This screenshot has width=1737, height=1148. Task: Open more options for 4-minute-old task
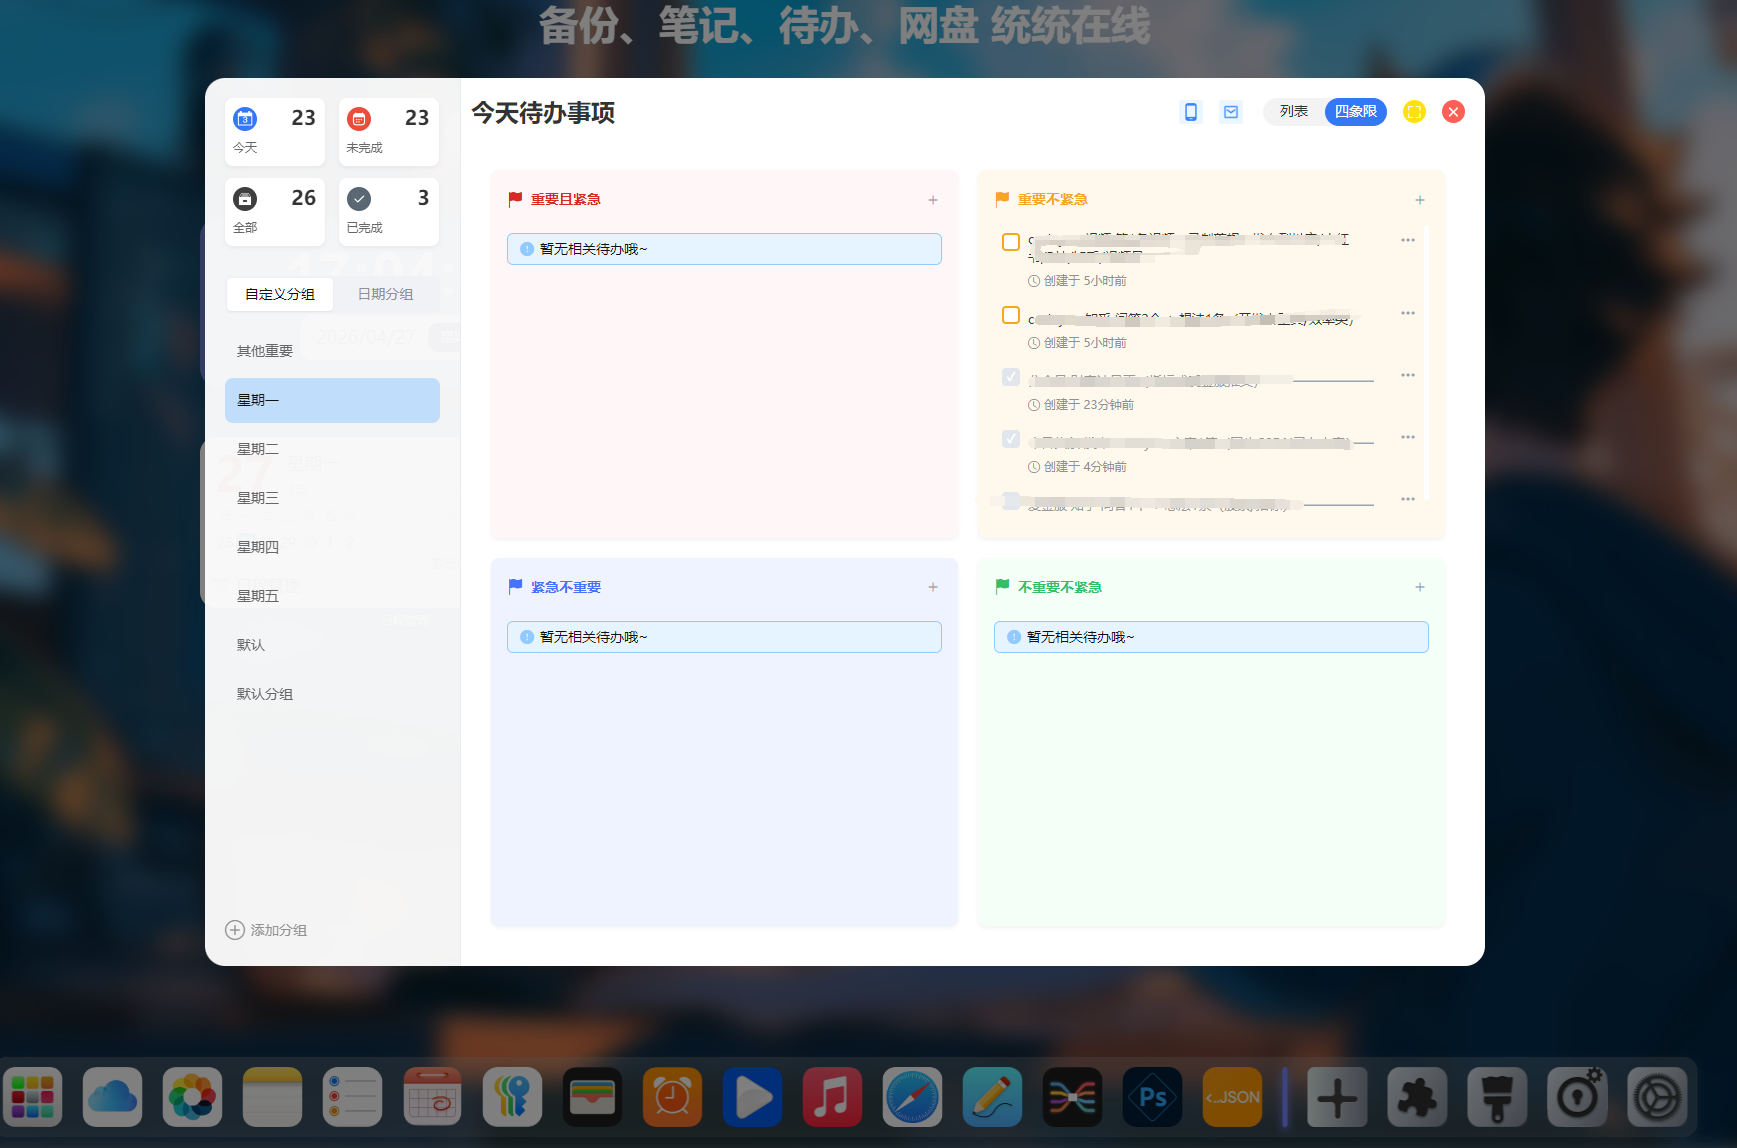(x=1408, y=437)
